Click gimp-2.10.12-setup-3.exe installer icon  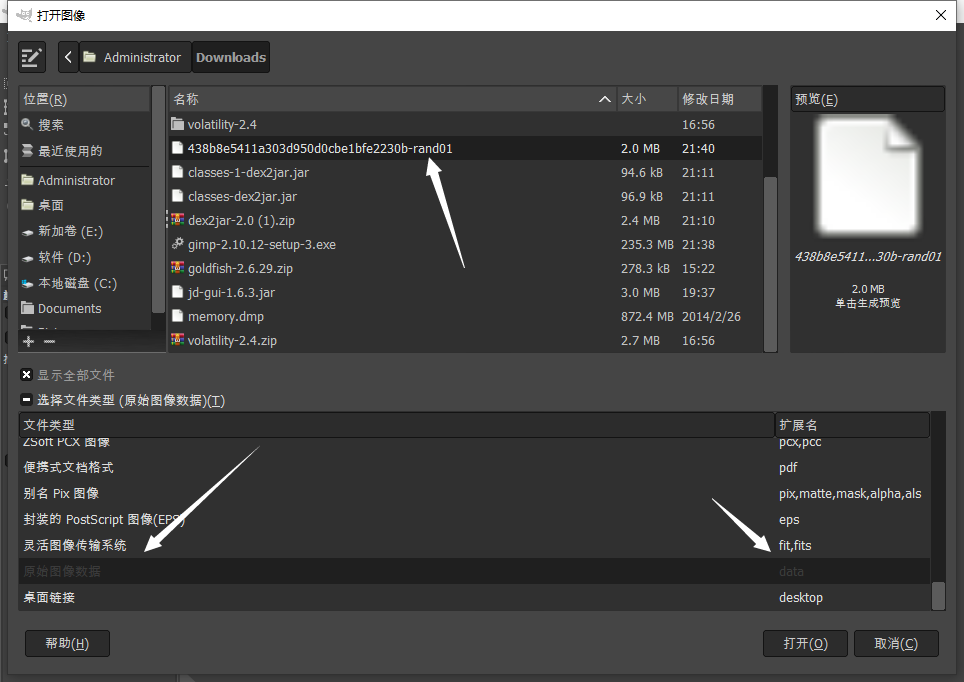(x=178, y=244)
